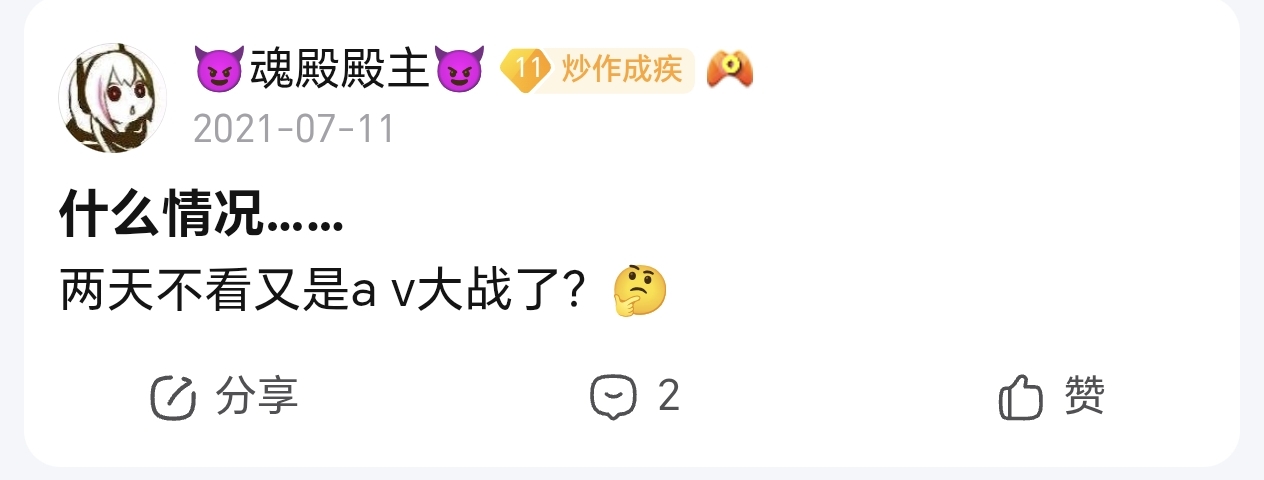Like the post with thumbs-up icon

coord(1021,397)
